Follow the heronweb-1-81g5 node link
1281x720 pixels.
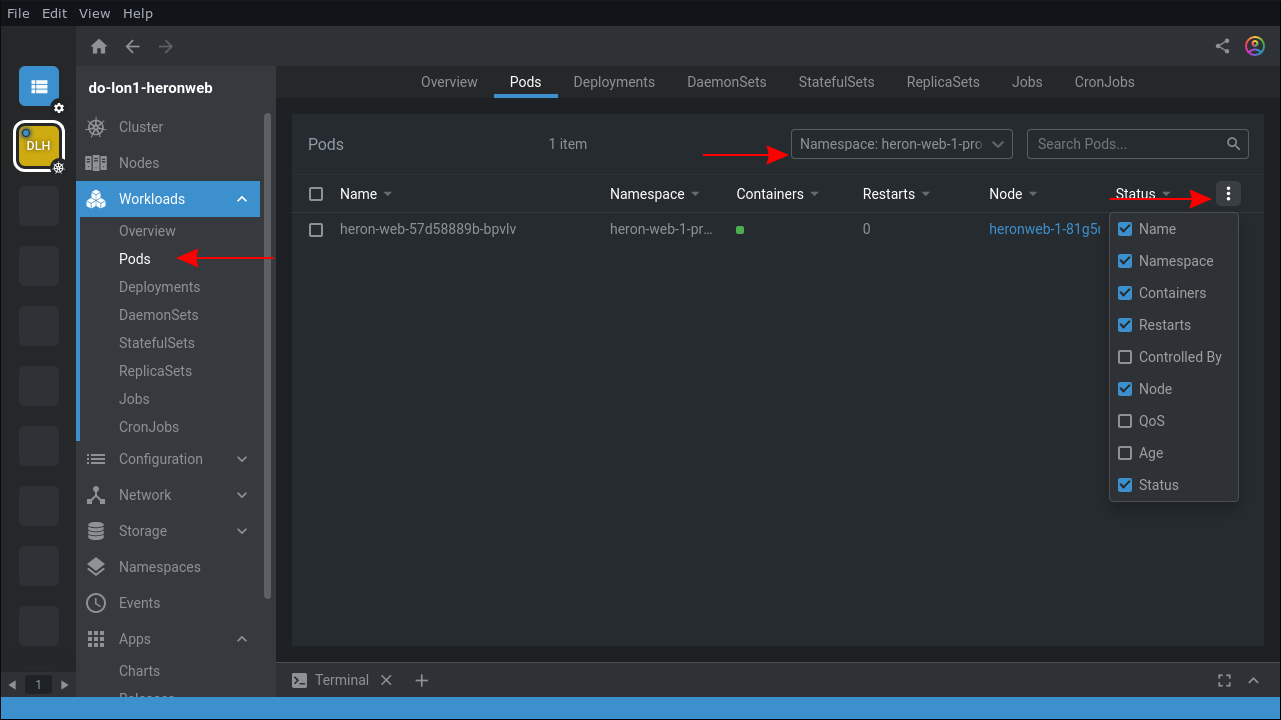(1045, 229)
